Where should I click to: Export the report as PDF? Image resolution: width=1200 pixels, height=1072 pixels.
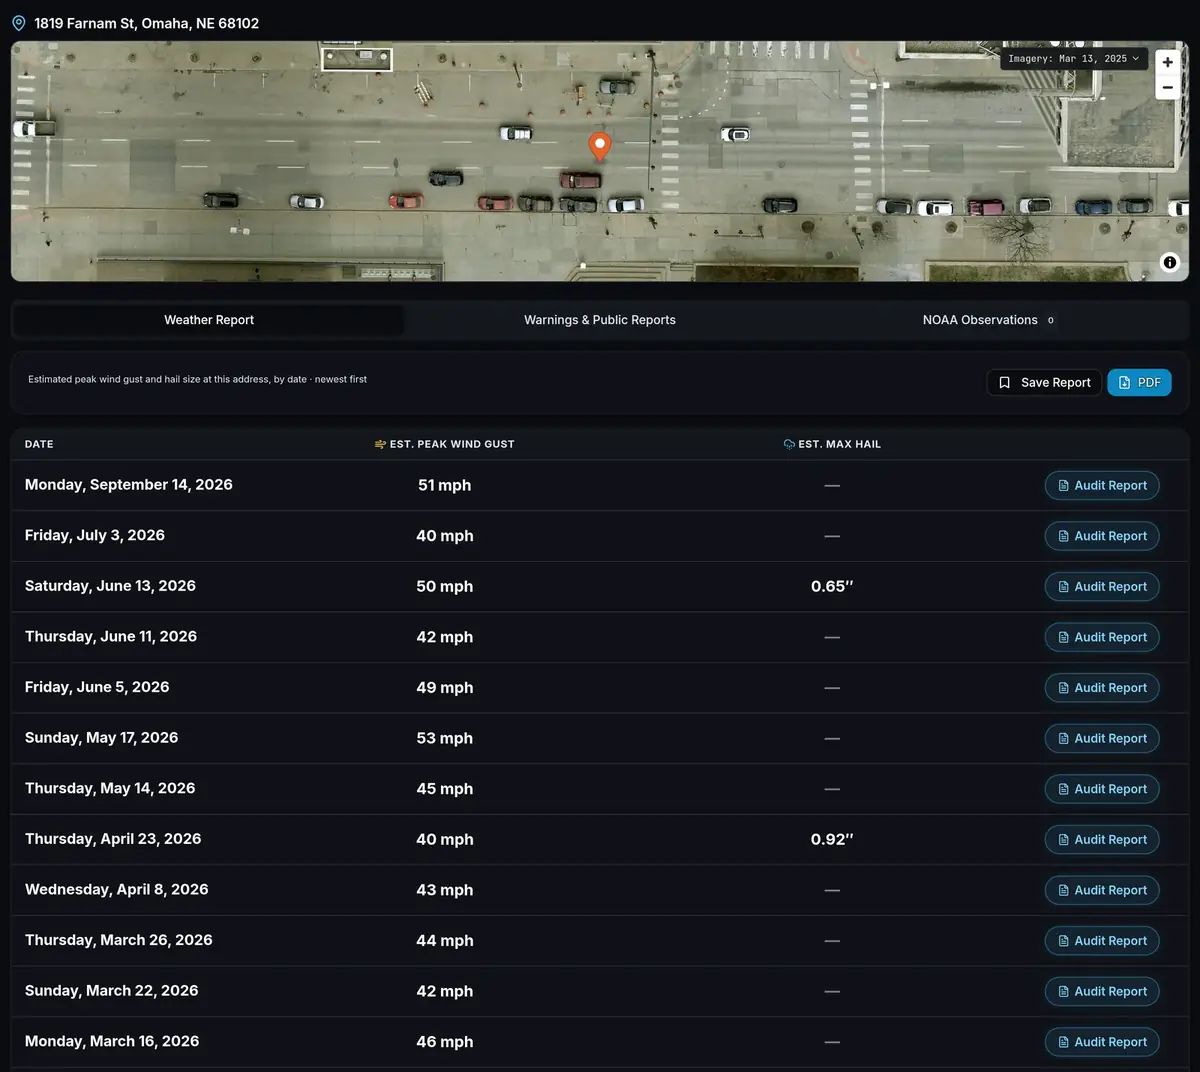pos(1139,382)
